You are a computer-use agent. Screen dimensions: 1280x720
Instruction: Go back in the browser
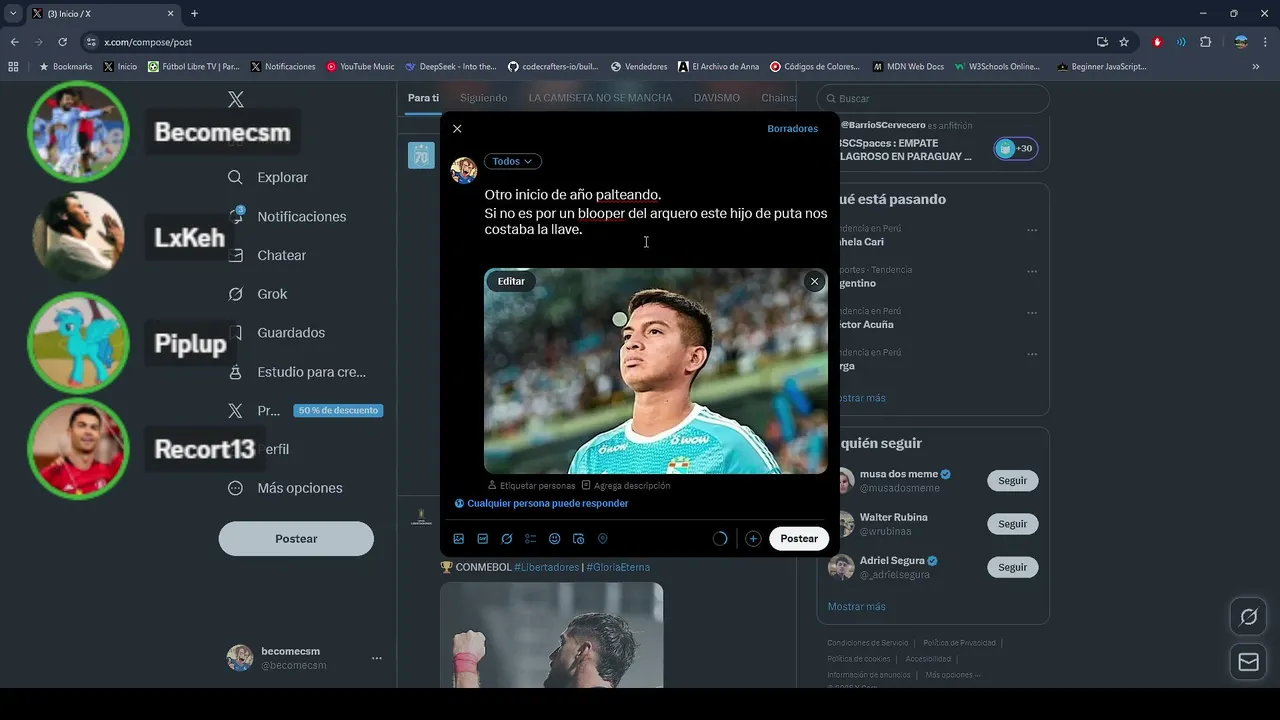point(14,42)
